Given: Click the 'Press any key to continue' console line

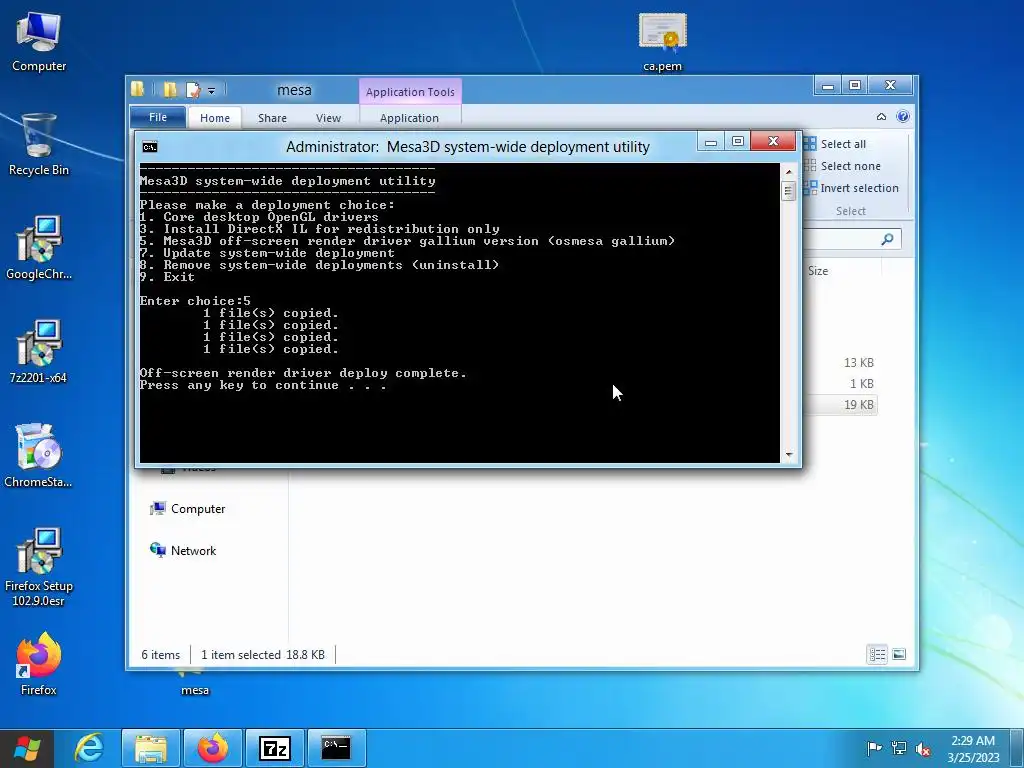Looking at the screenshot, I should click(263, 385).
